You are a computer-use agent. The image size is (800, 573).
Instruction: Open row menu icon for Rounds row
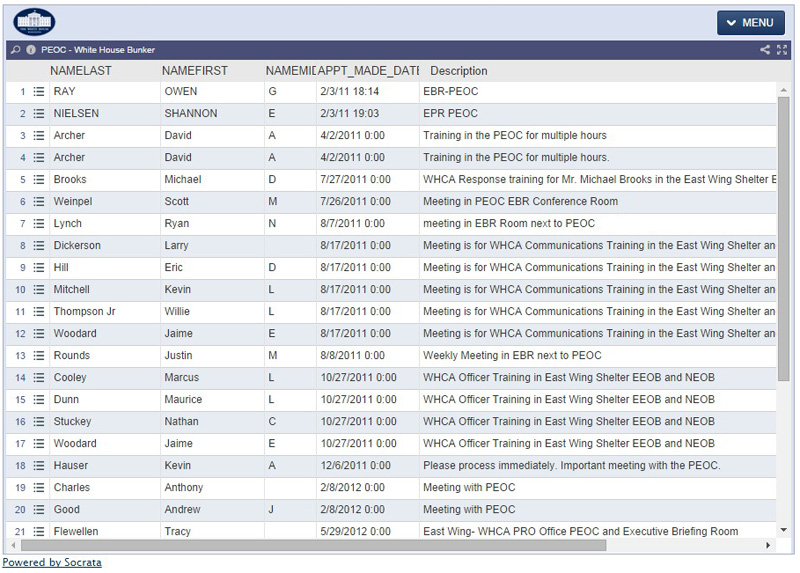pos(39,356)
